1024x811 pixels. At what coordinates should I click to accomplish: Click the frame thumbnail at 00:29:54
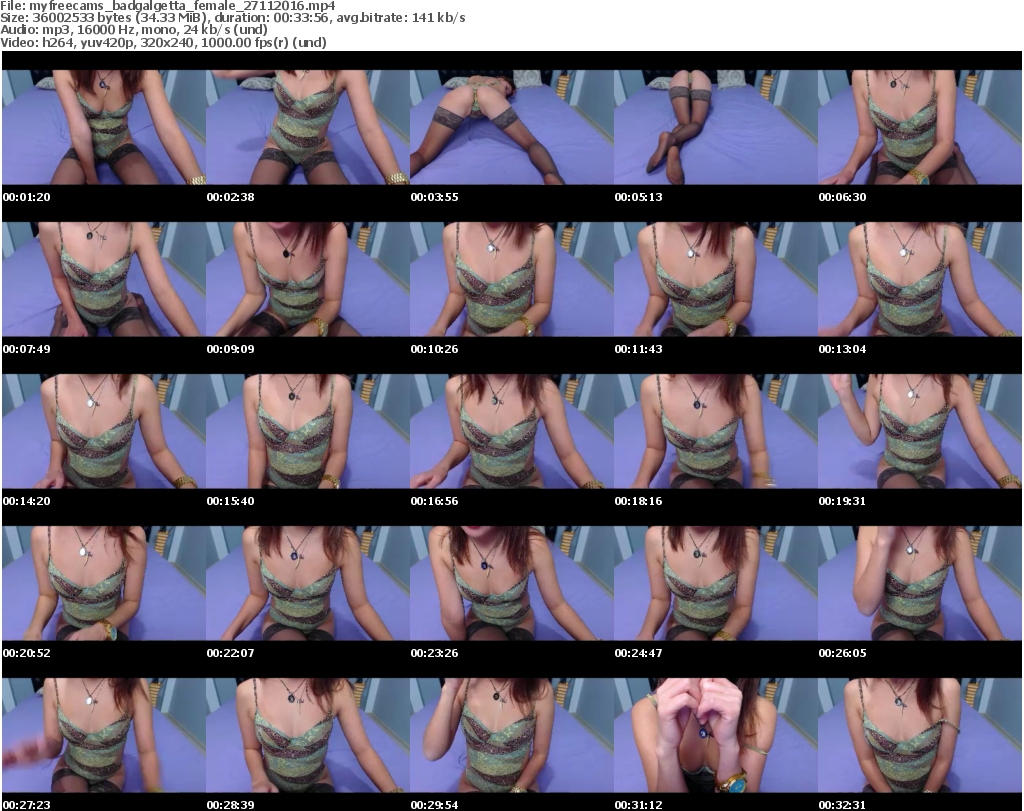[x=511, y=735]
